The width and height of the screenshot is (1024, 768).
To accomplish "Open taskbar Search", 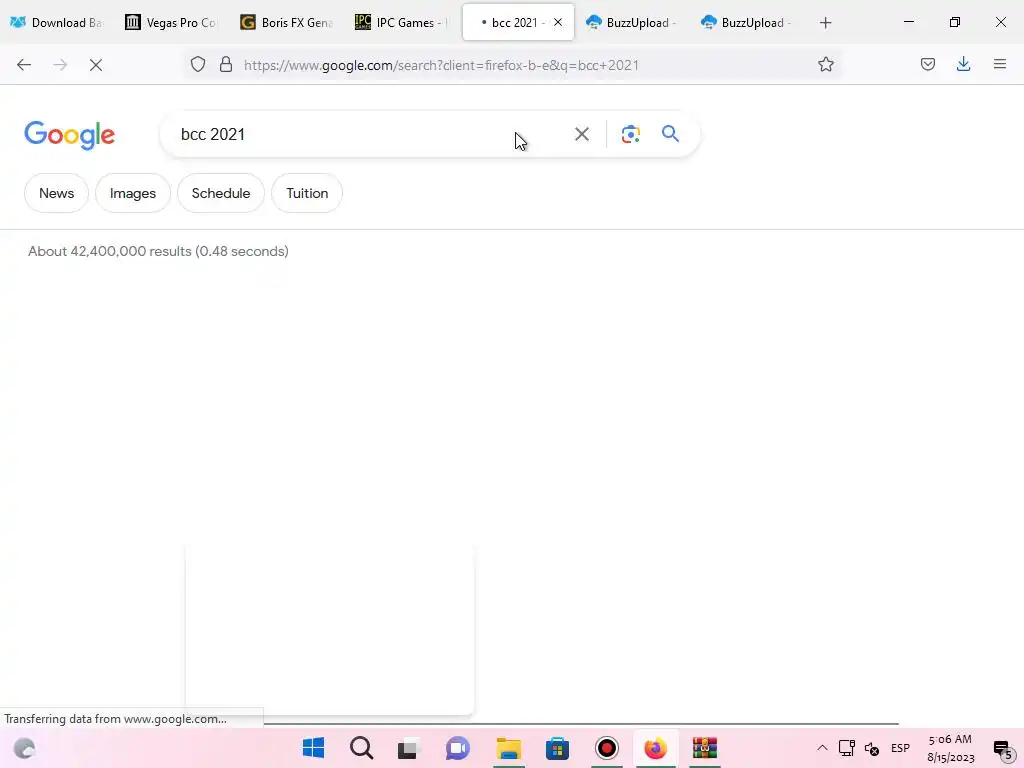I will click(361, 748).
